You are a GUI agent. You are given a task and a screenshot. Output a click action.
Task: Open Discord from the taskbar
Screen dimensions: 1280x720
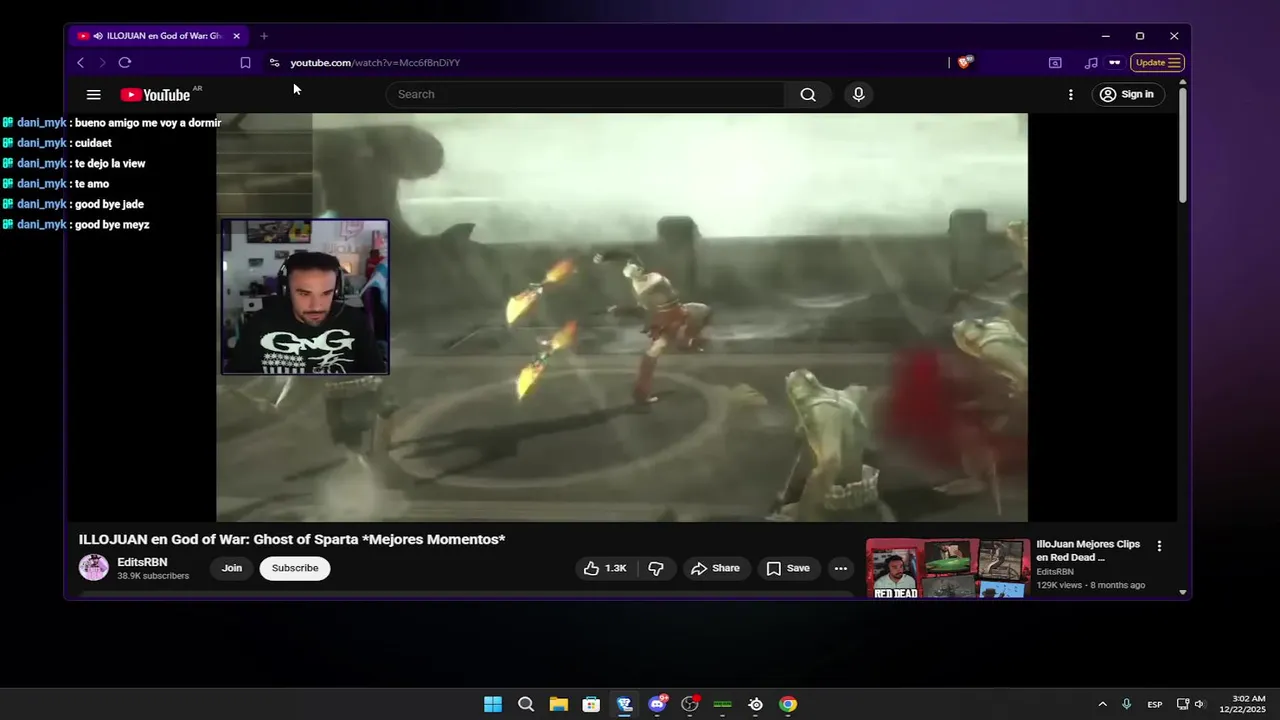click(657, 704)
